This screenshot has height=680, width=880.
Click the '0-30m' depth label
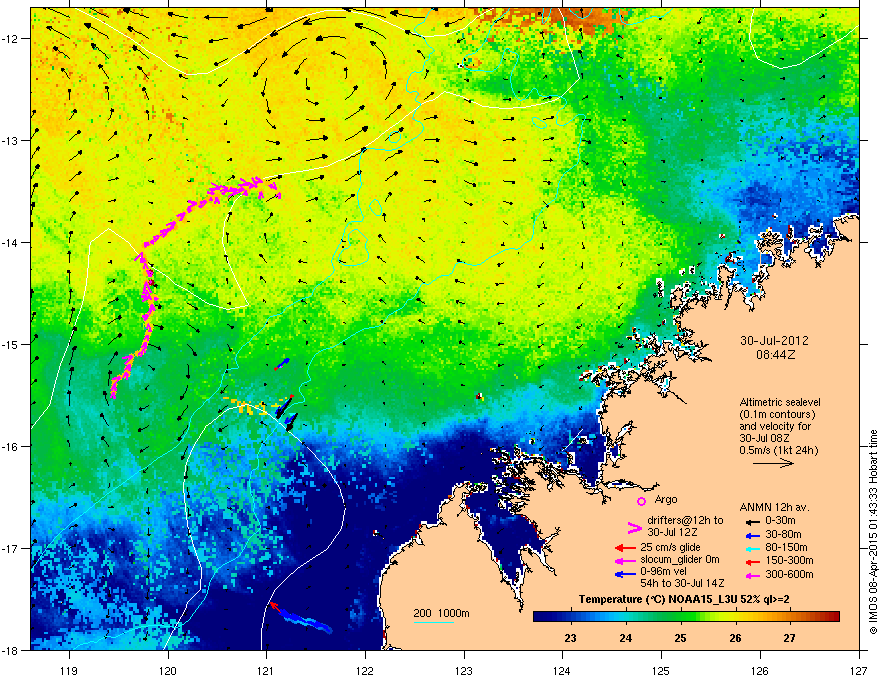(780, 521)
